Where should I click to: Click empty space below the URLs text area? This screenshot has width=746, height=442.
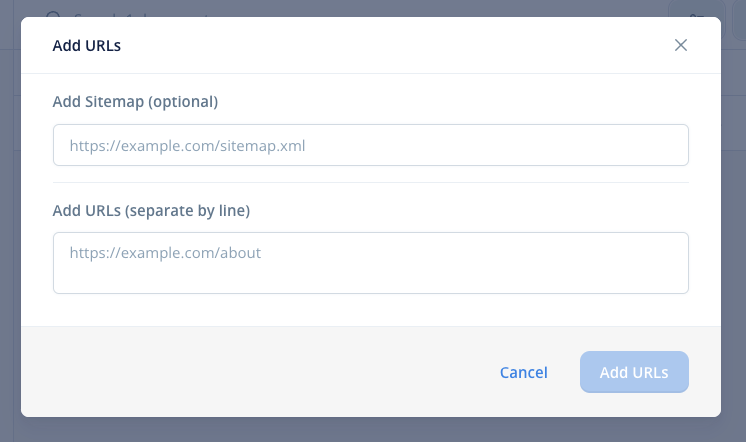click(x=371, y=310)
